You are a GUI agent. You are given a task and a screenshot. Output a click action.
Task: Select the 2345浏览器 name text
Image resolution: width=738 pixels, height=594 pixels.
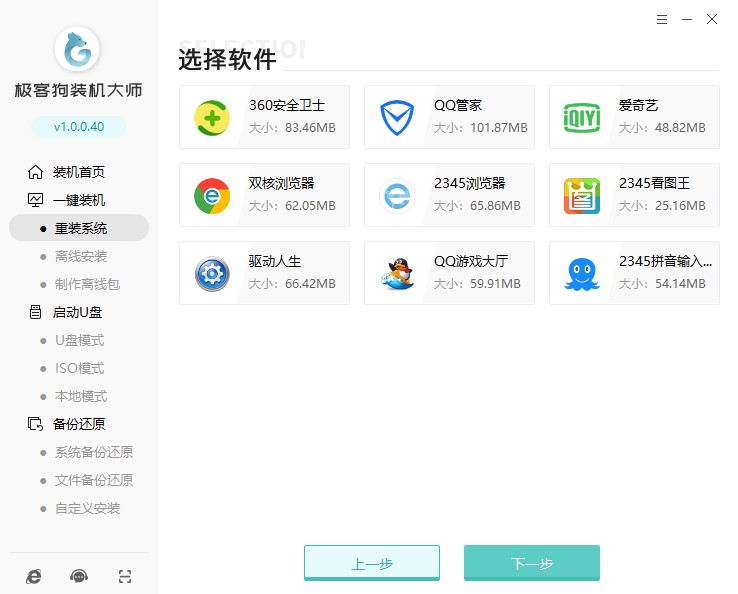[x=469, y=183]
